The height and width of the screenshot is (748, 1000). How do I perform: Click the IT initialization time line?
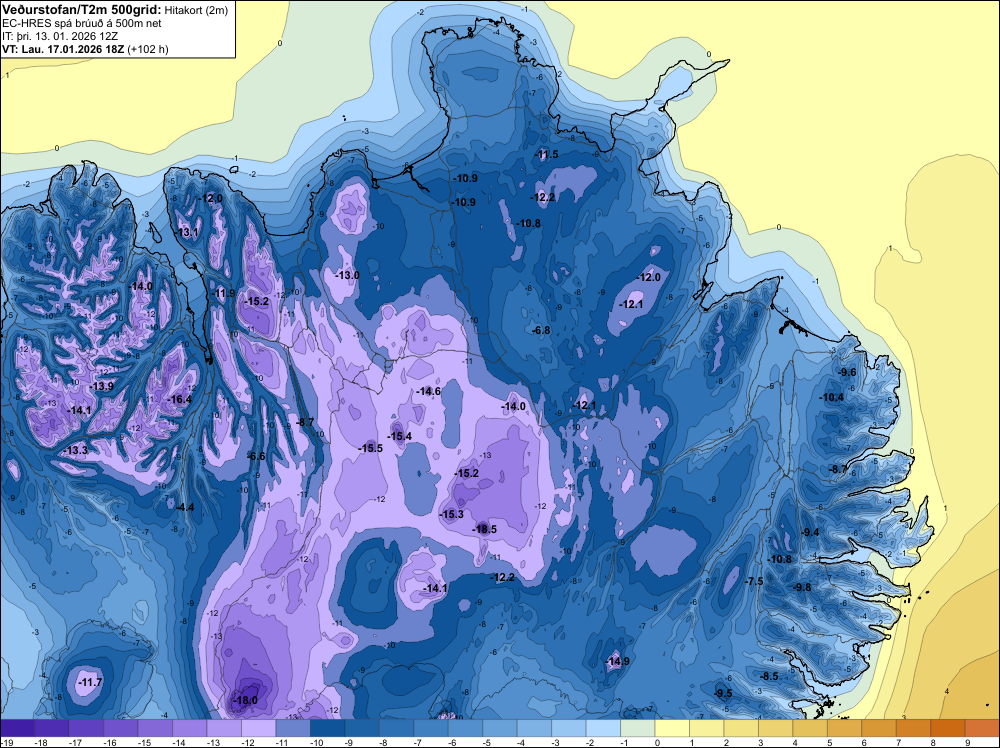tap(61, 36)
